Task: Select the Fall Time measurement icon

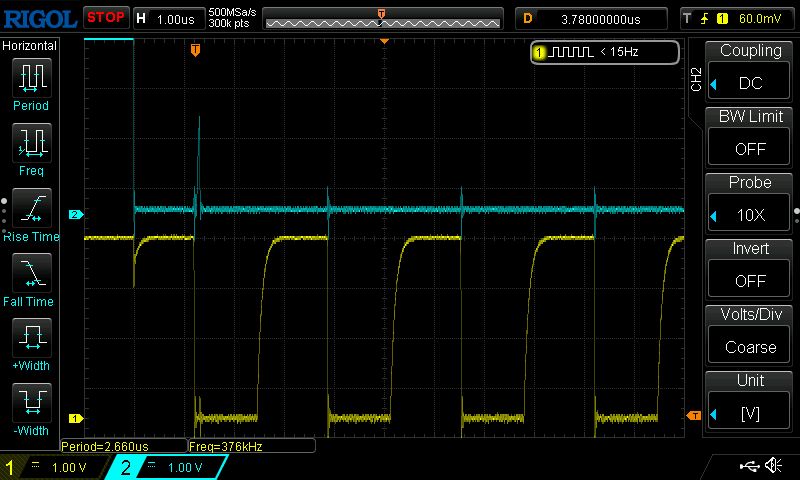Action: [32, 273]
